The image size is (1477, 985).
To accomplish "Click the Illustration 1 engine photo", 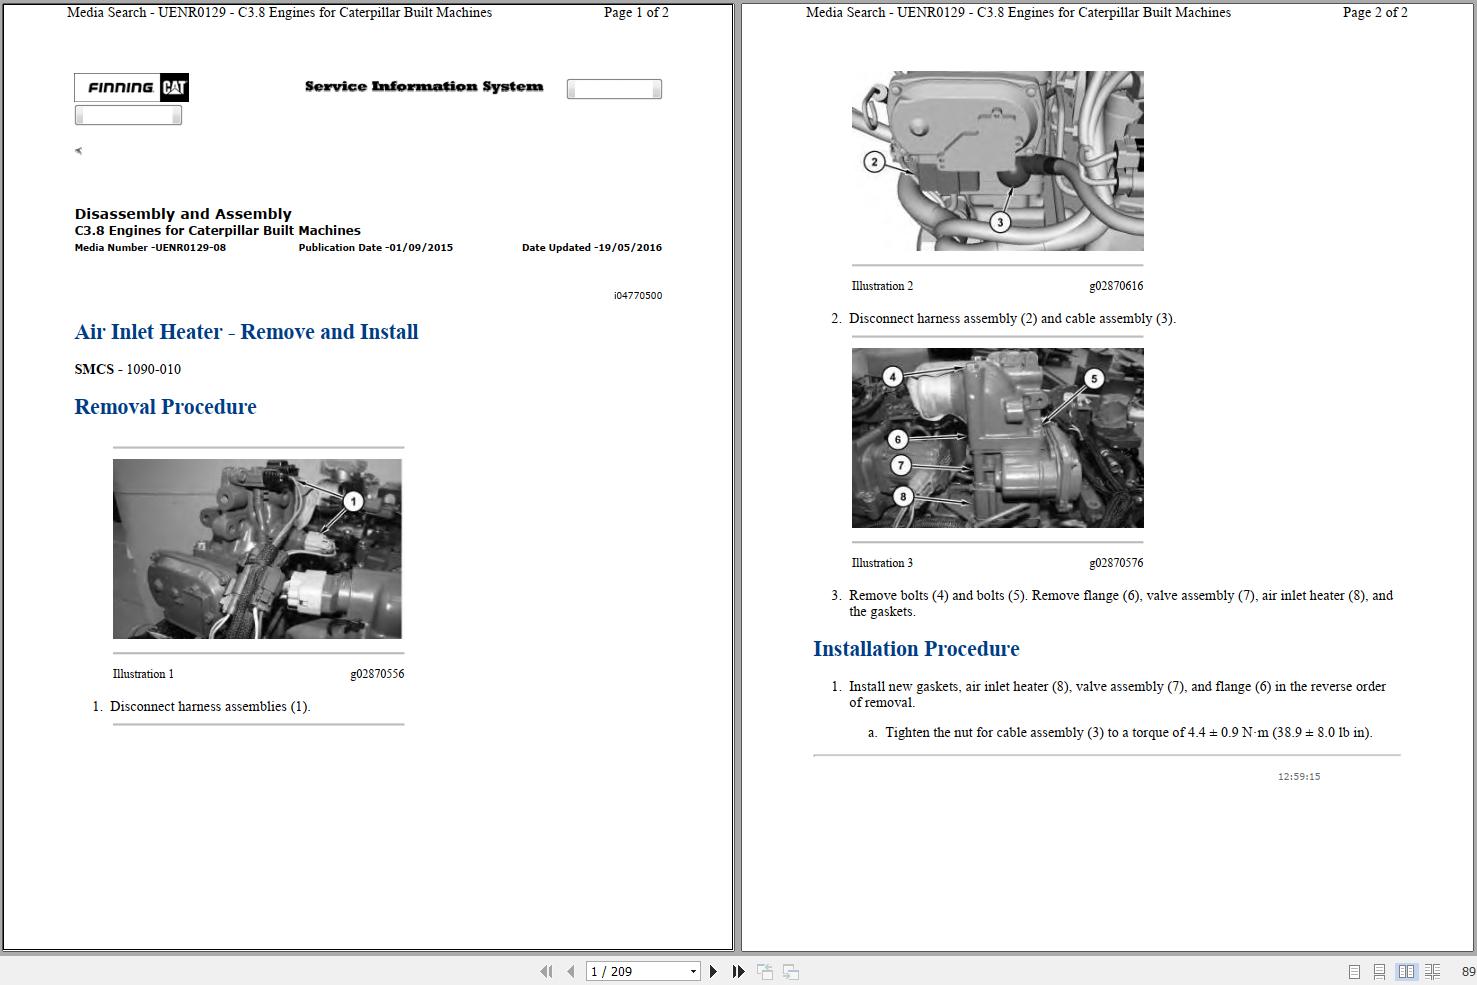I will pos(257,549).
